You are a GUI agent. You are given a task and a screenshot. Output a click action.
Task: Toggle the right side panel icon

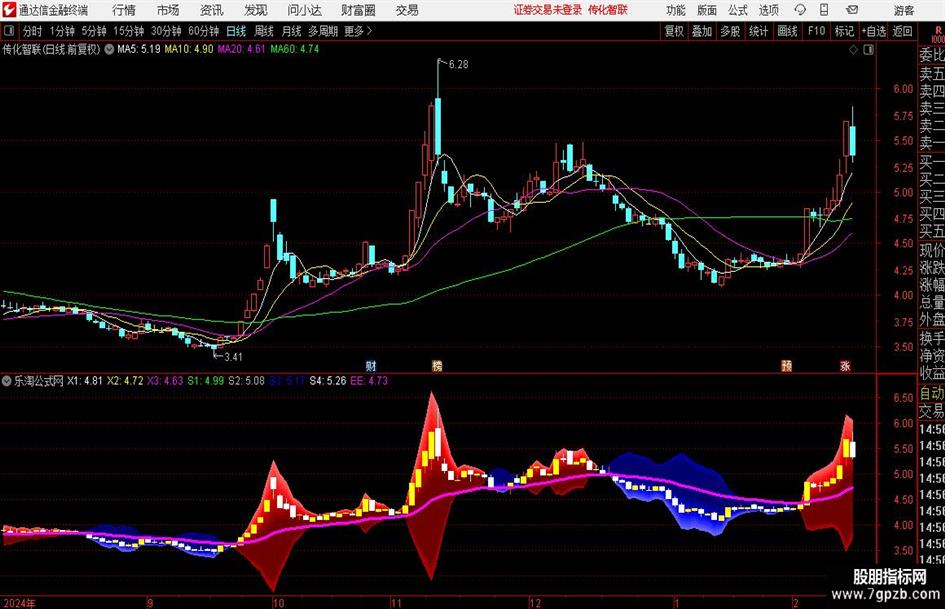868,50
